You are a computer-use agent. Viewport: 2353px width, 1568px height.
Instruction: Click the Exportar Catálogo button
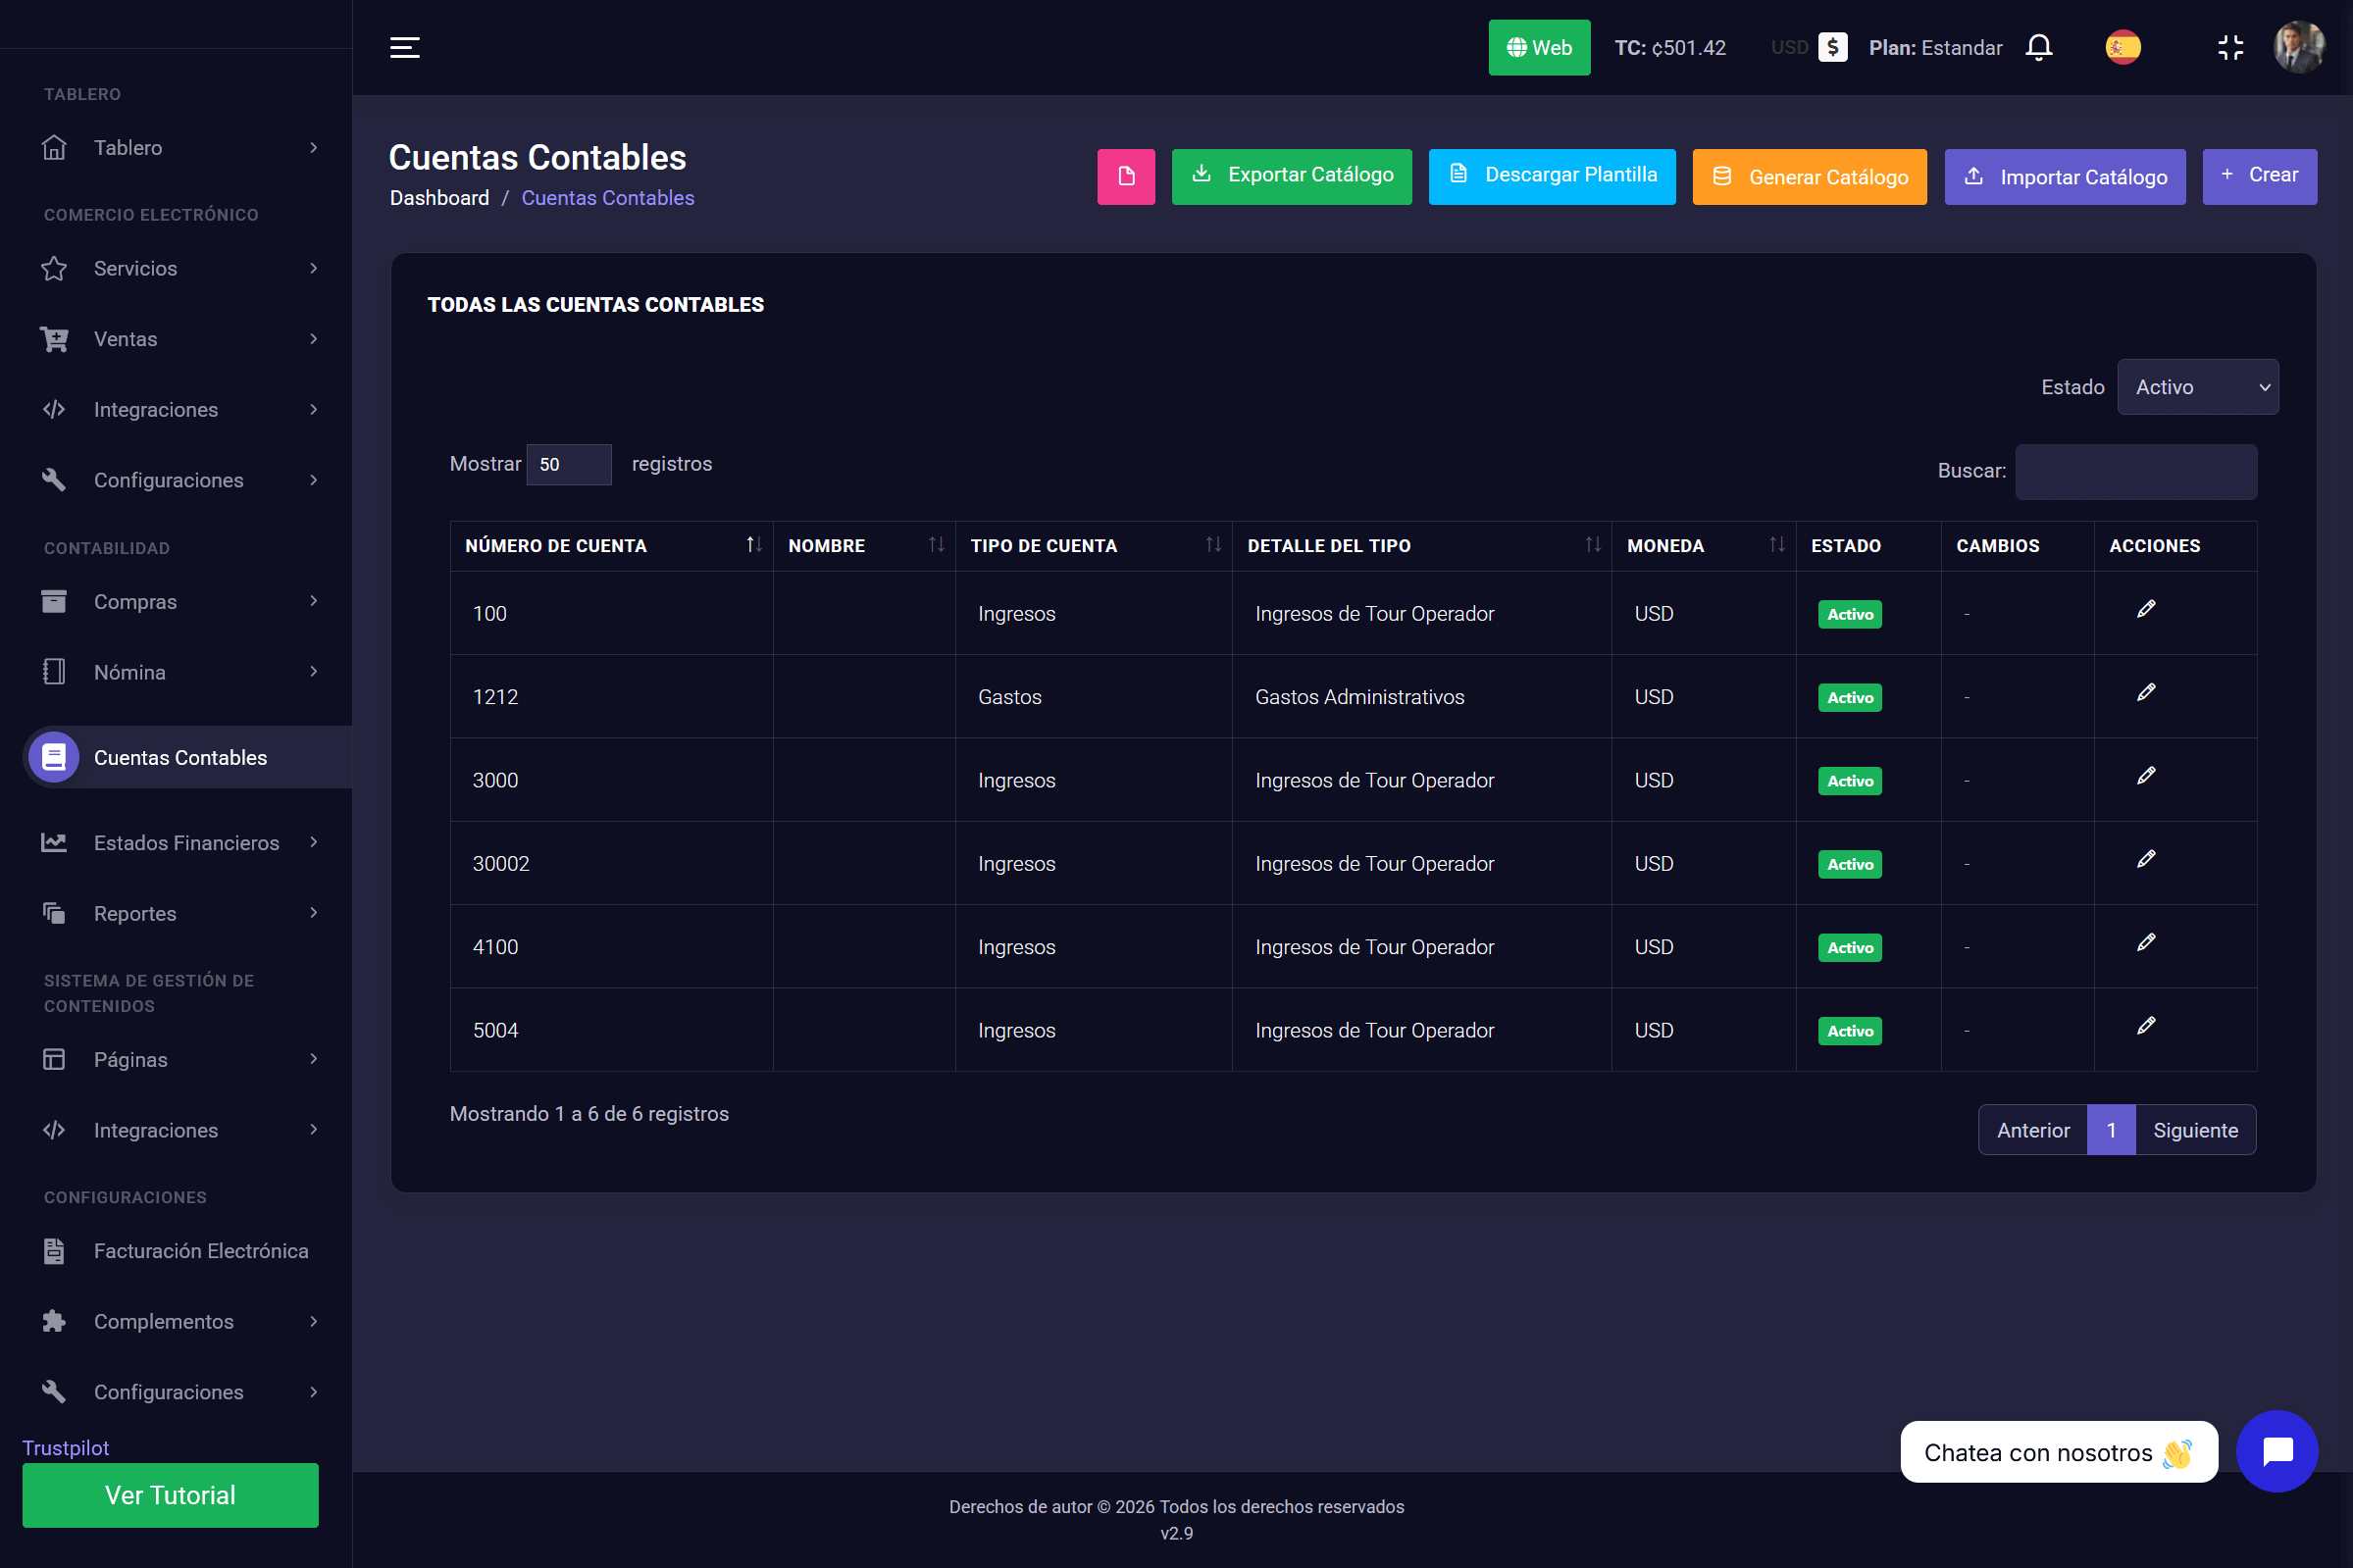(x=1291, y=177)
